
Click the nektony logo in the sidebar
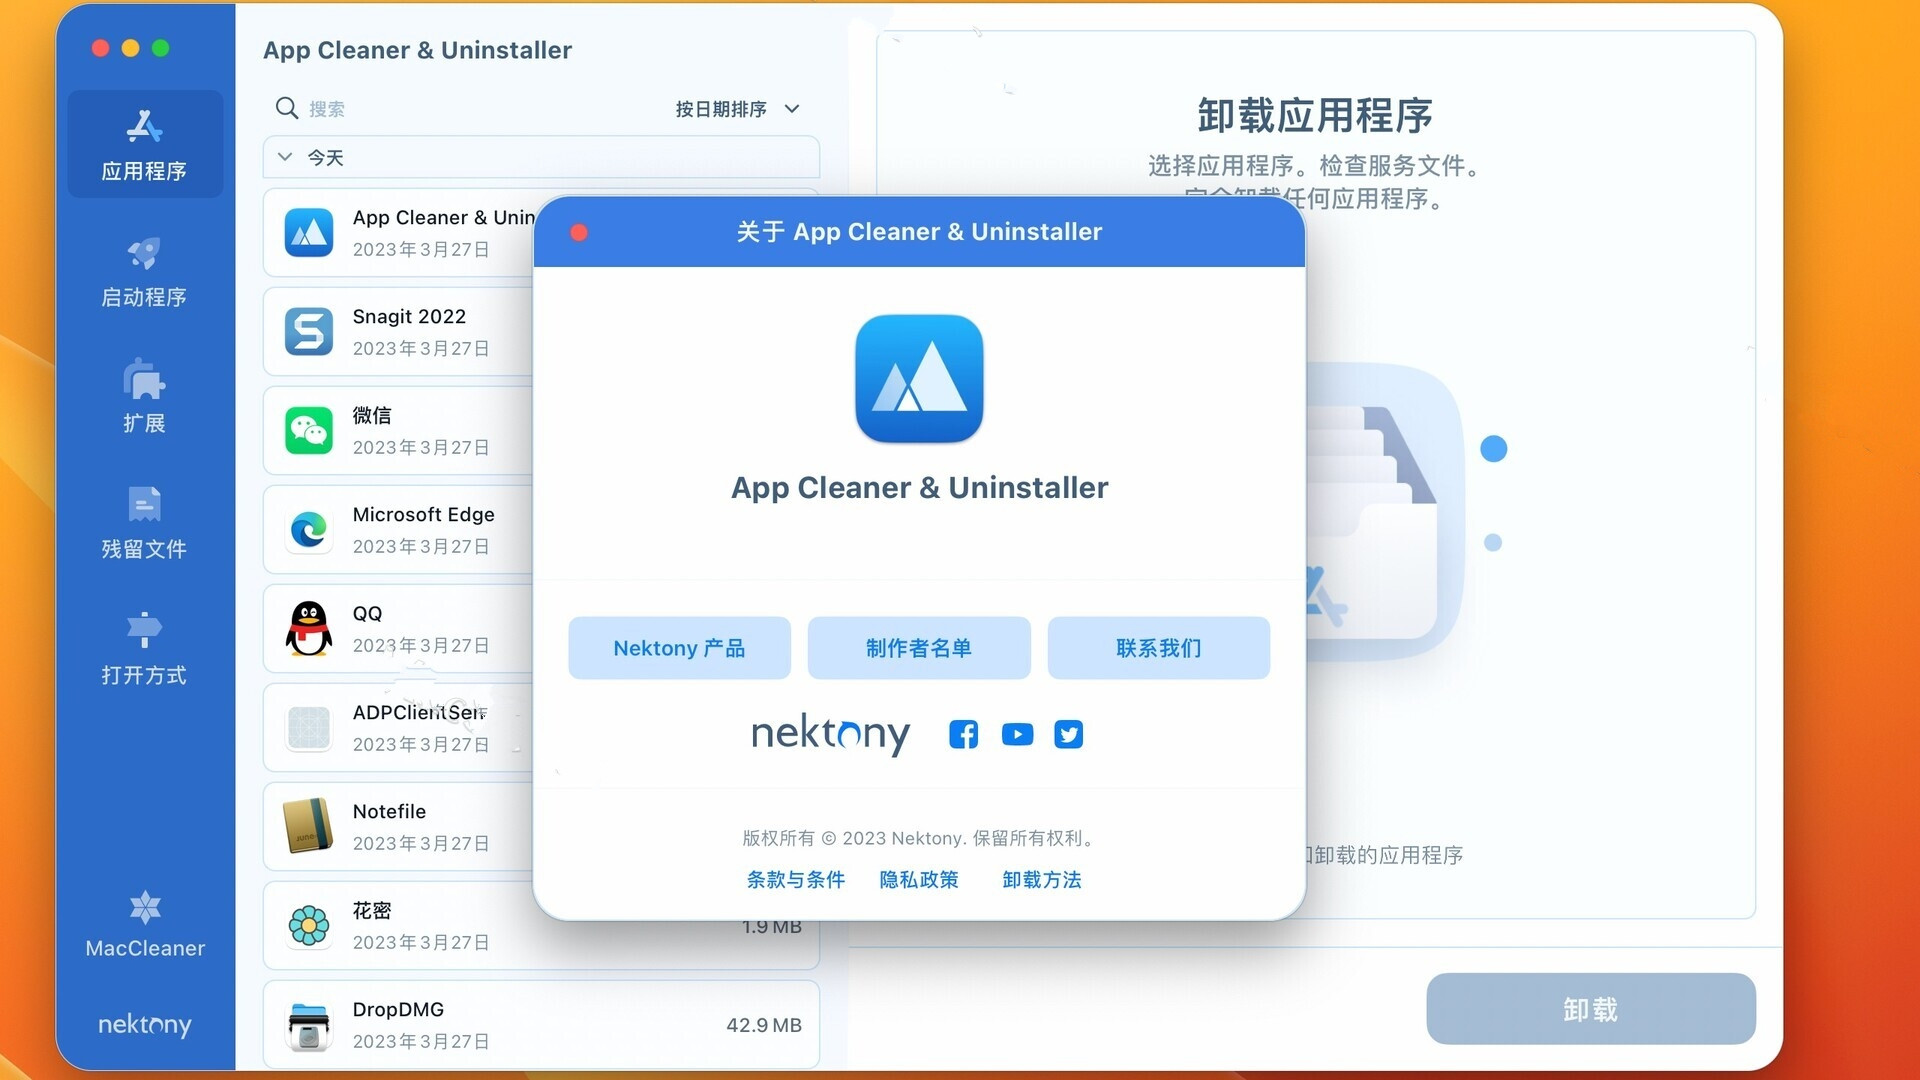pos(145,1025)
